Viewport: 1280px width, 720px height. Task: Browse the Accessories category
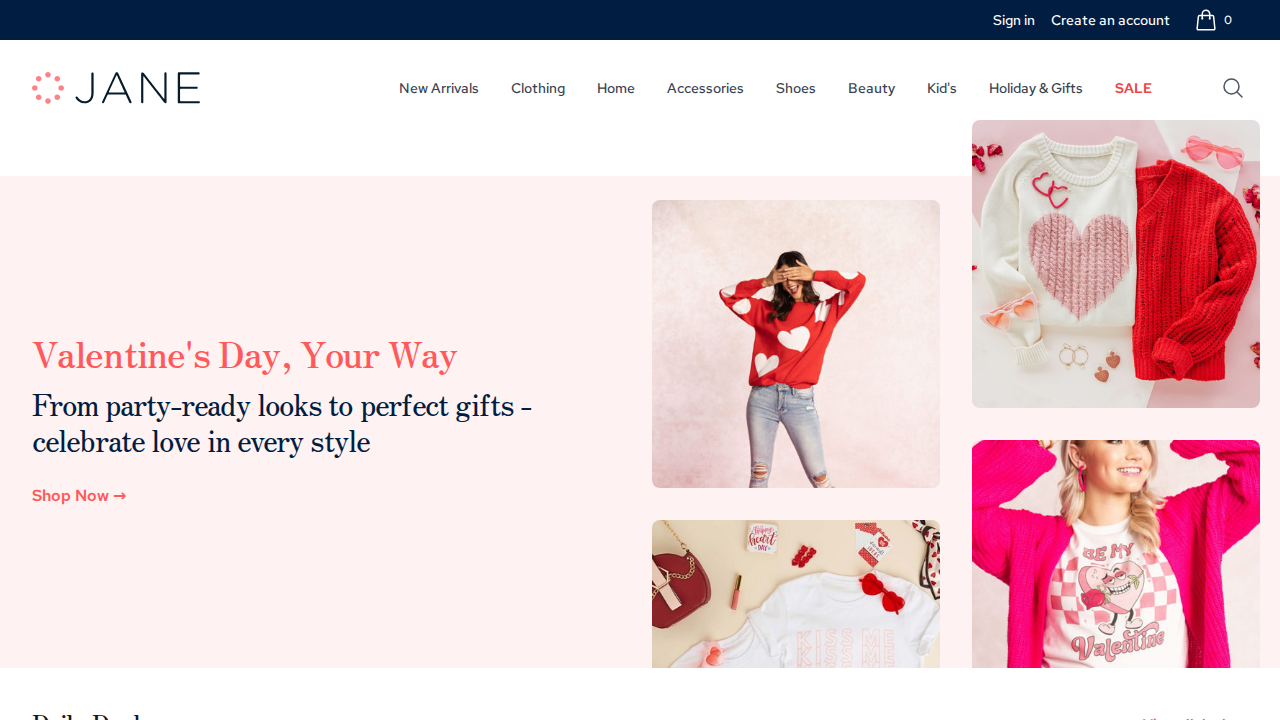[x=704, y=88]
